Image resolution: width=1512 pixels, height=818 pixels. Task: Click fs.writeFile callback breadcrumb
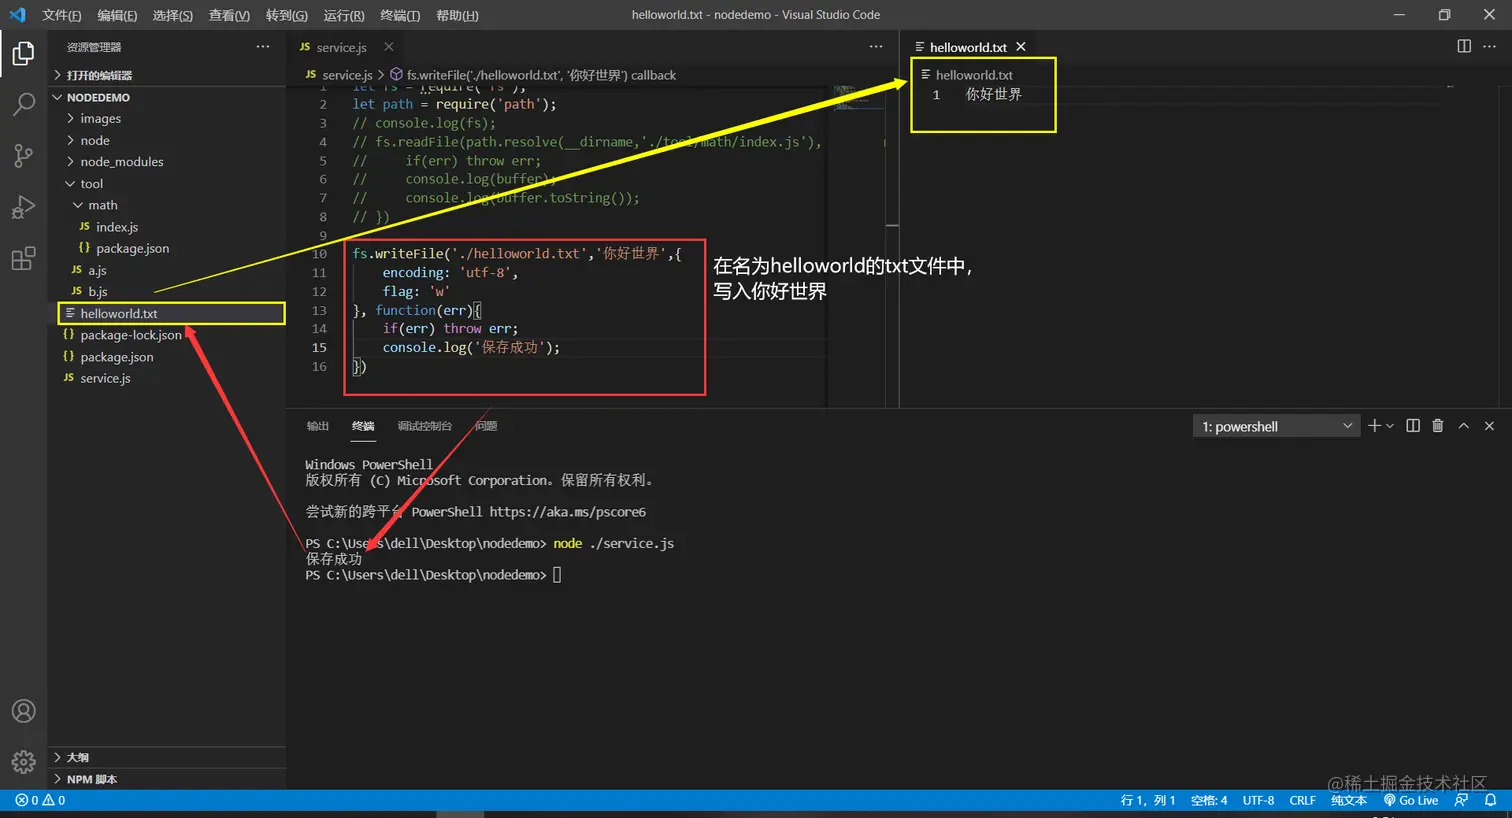[x=533, y=75]
